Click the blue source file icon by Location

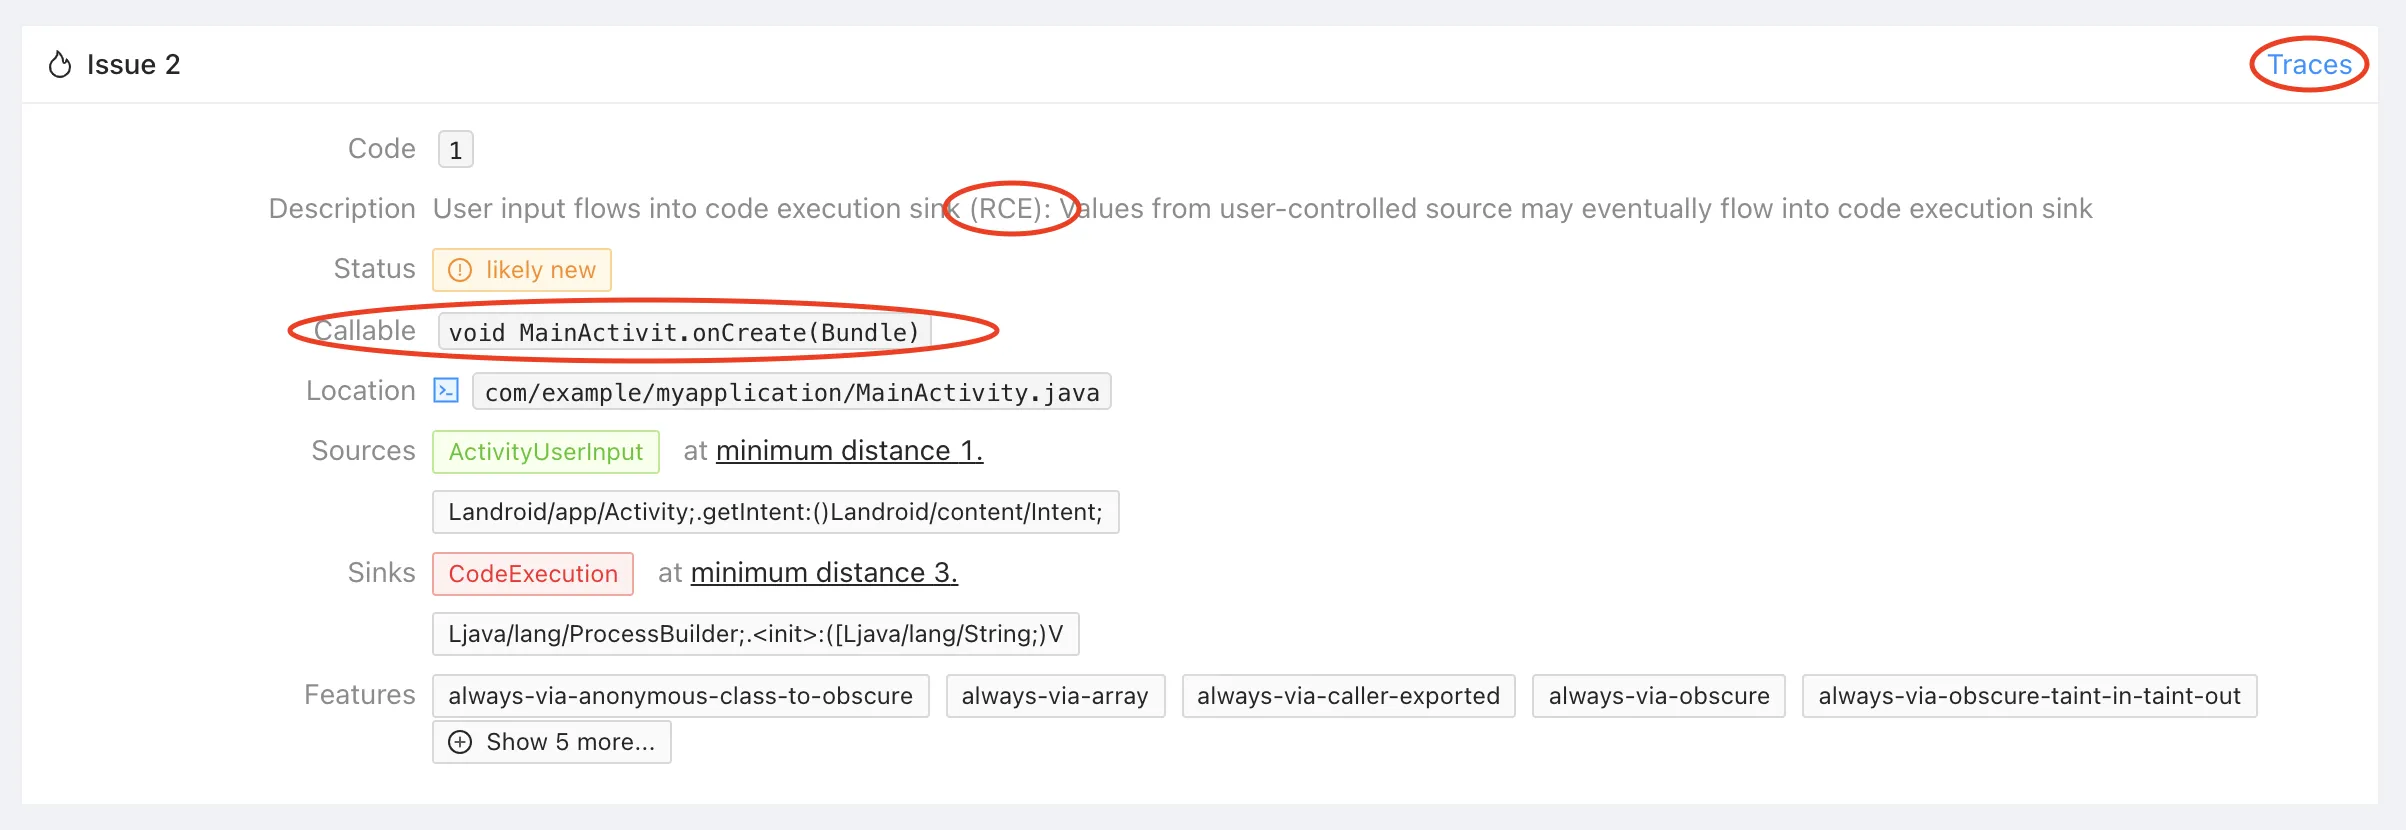[x=446, y=391]
